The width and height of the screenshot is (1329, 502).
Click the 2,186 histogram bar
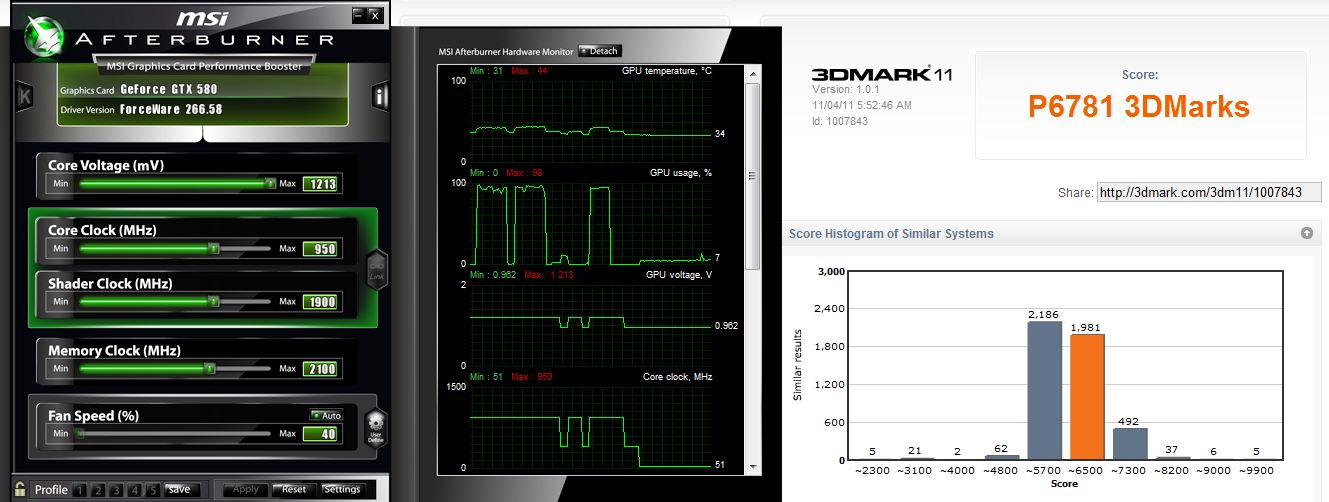coord(1043,391)
